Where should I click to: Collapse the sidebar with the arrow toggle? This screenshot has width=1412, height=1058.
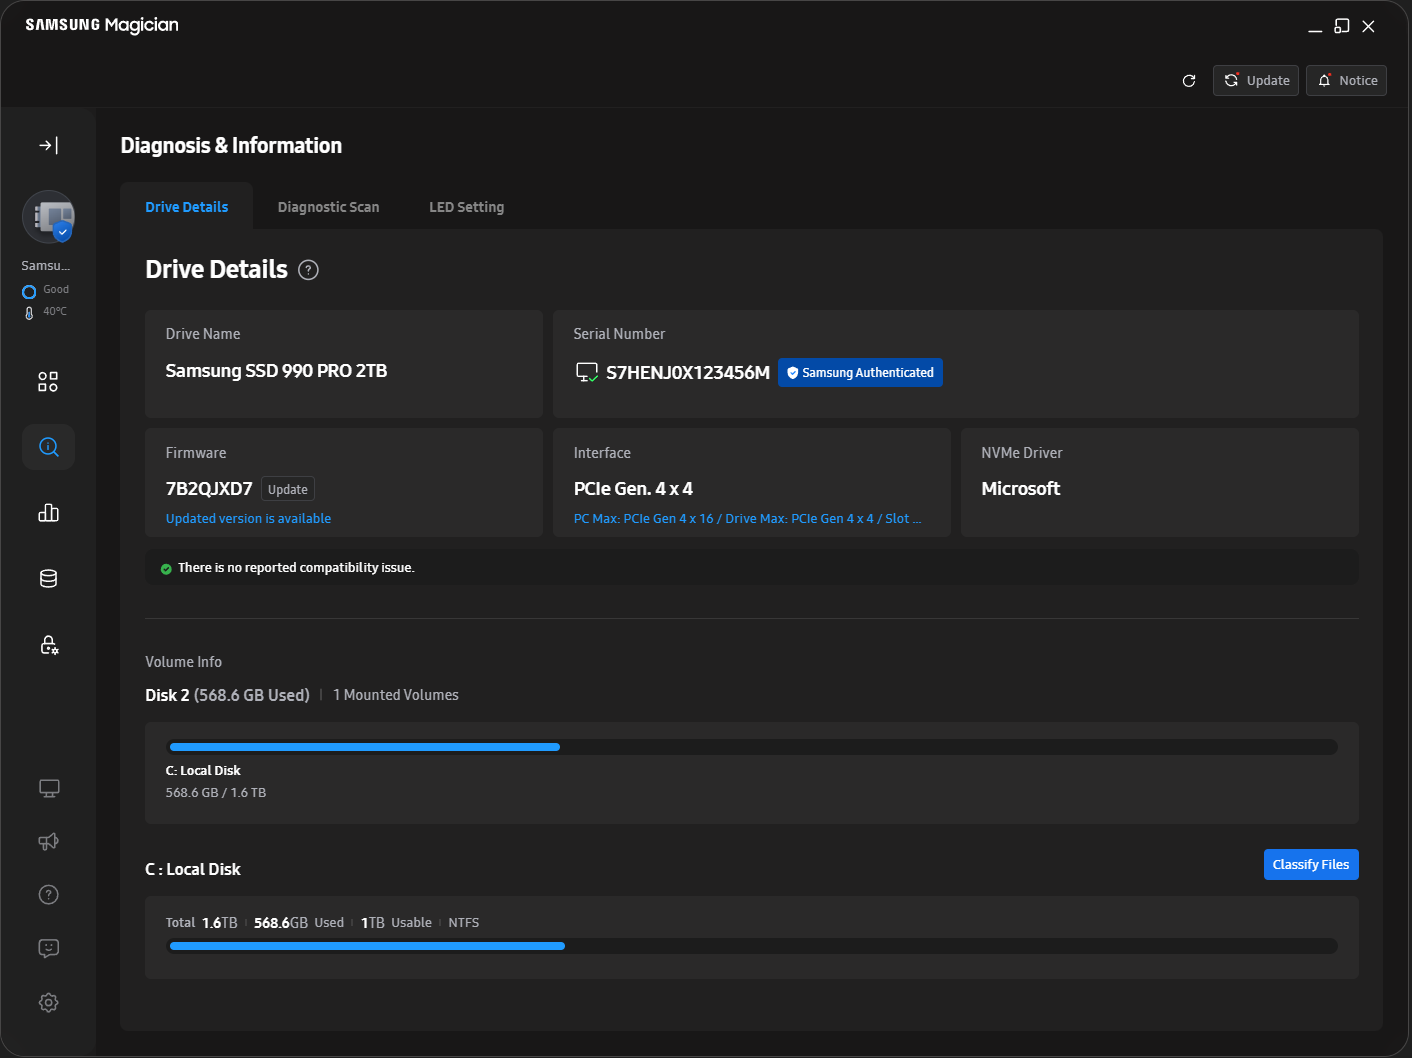coord(48,145)
